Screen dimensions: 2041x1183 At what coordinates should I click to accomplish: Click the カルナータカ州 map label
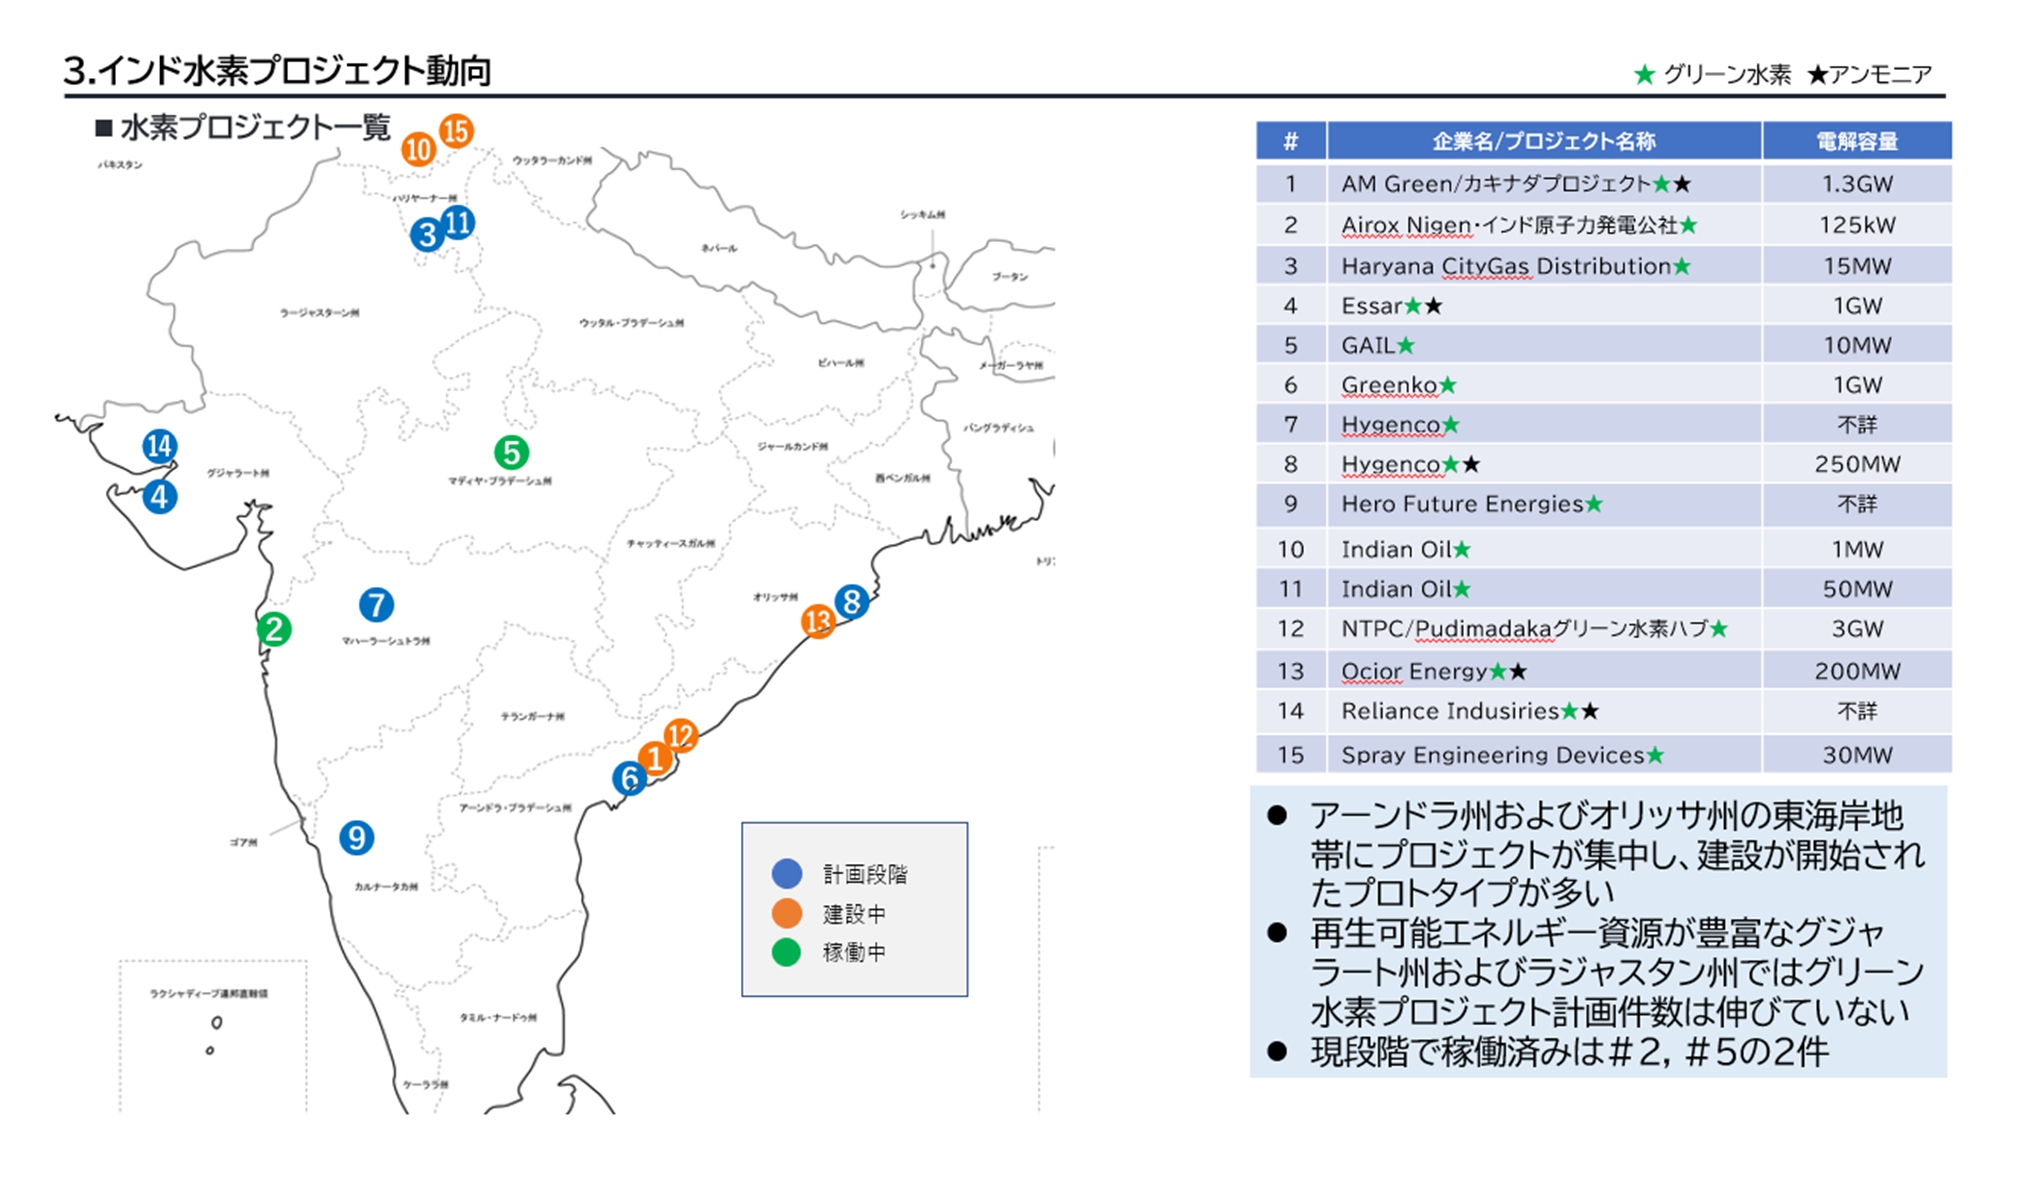pyautogui.click(x=386, y=887)
